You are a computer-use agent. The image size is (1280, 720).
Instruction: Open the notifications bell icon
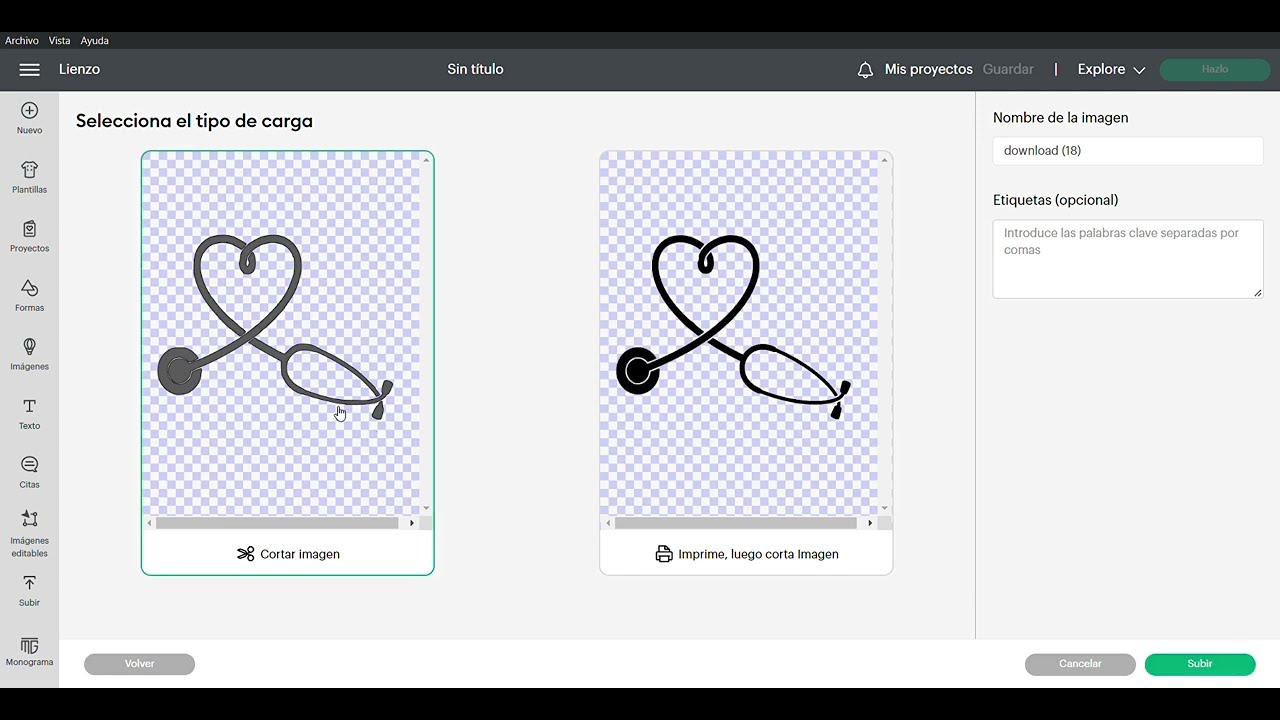865,70
